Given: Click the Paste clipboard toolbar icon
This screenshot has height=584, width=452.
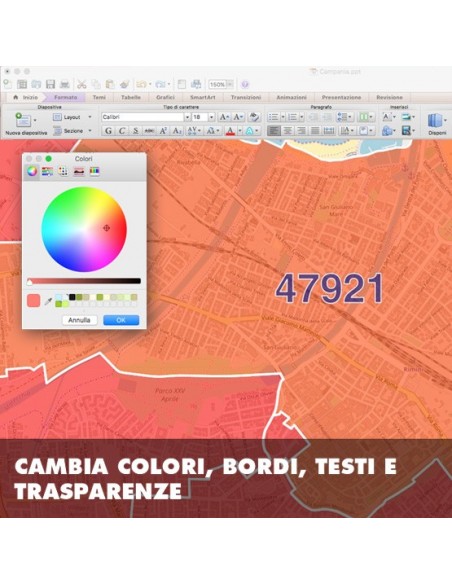Looking at the screenshot, I should [110, 84].
